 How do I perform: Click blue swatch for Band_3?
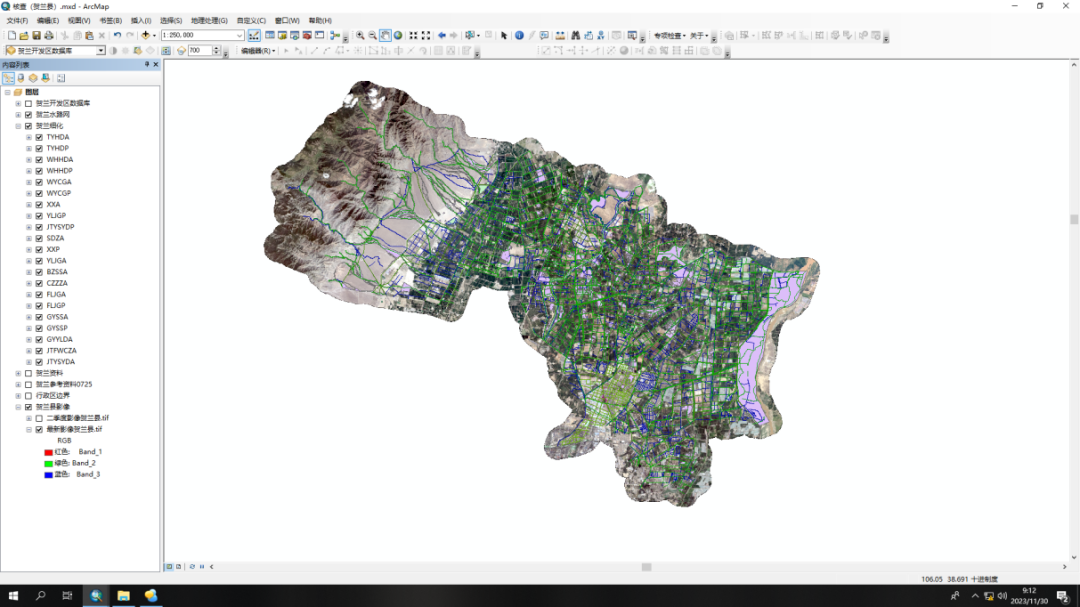tap(48, 475)
